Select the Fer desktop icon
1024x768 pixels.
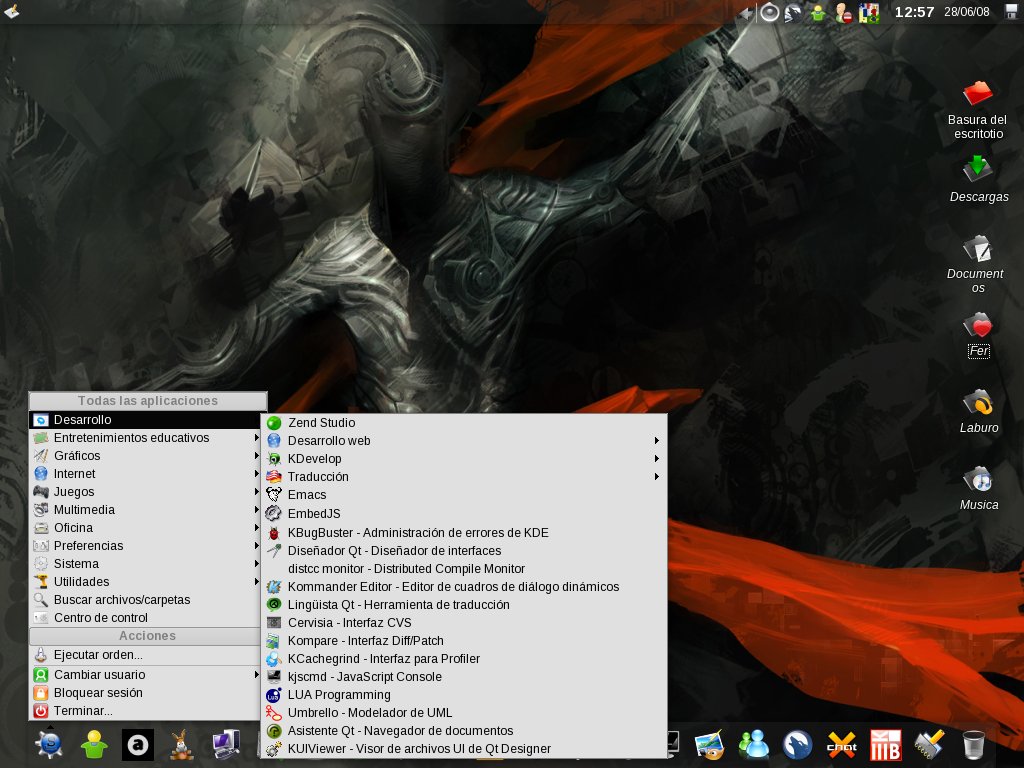click(978, 336)
